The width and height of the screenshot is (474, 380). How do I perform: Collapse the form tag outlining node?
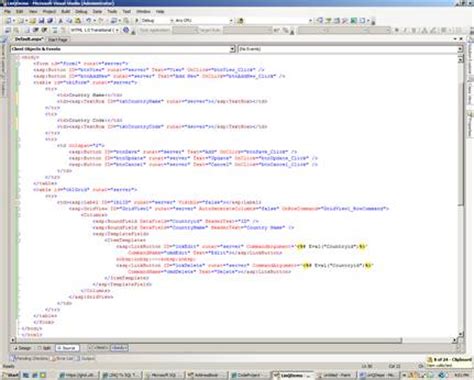[x=19, y=63]
